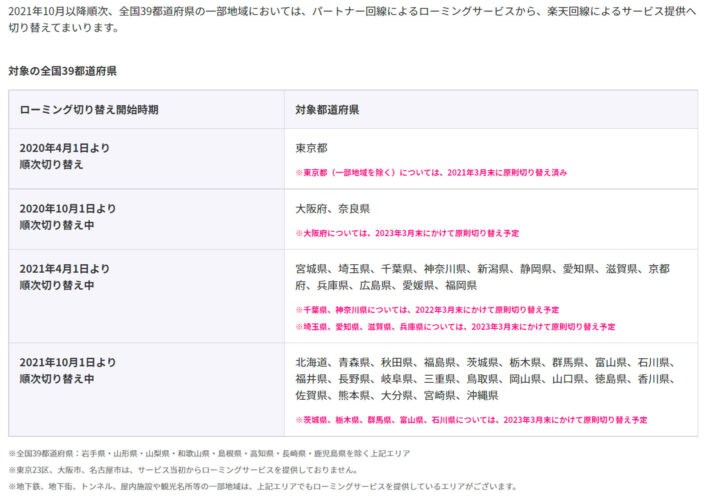Click the prefecture list starting with 宮城県
The image size is (706, 500).
coord(482,277)
